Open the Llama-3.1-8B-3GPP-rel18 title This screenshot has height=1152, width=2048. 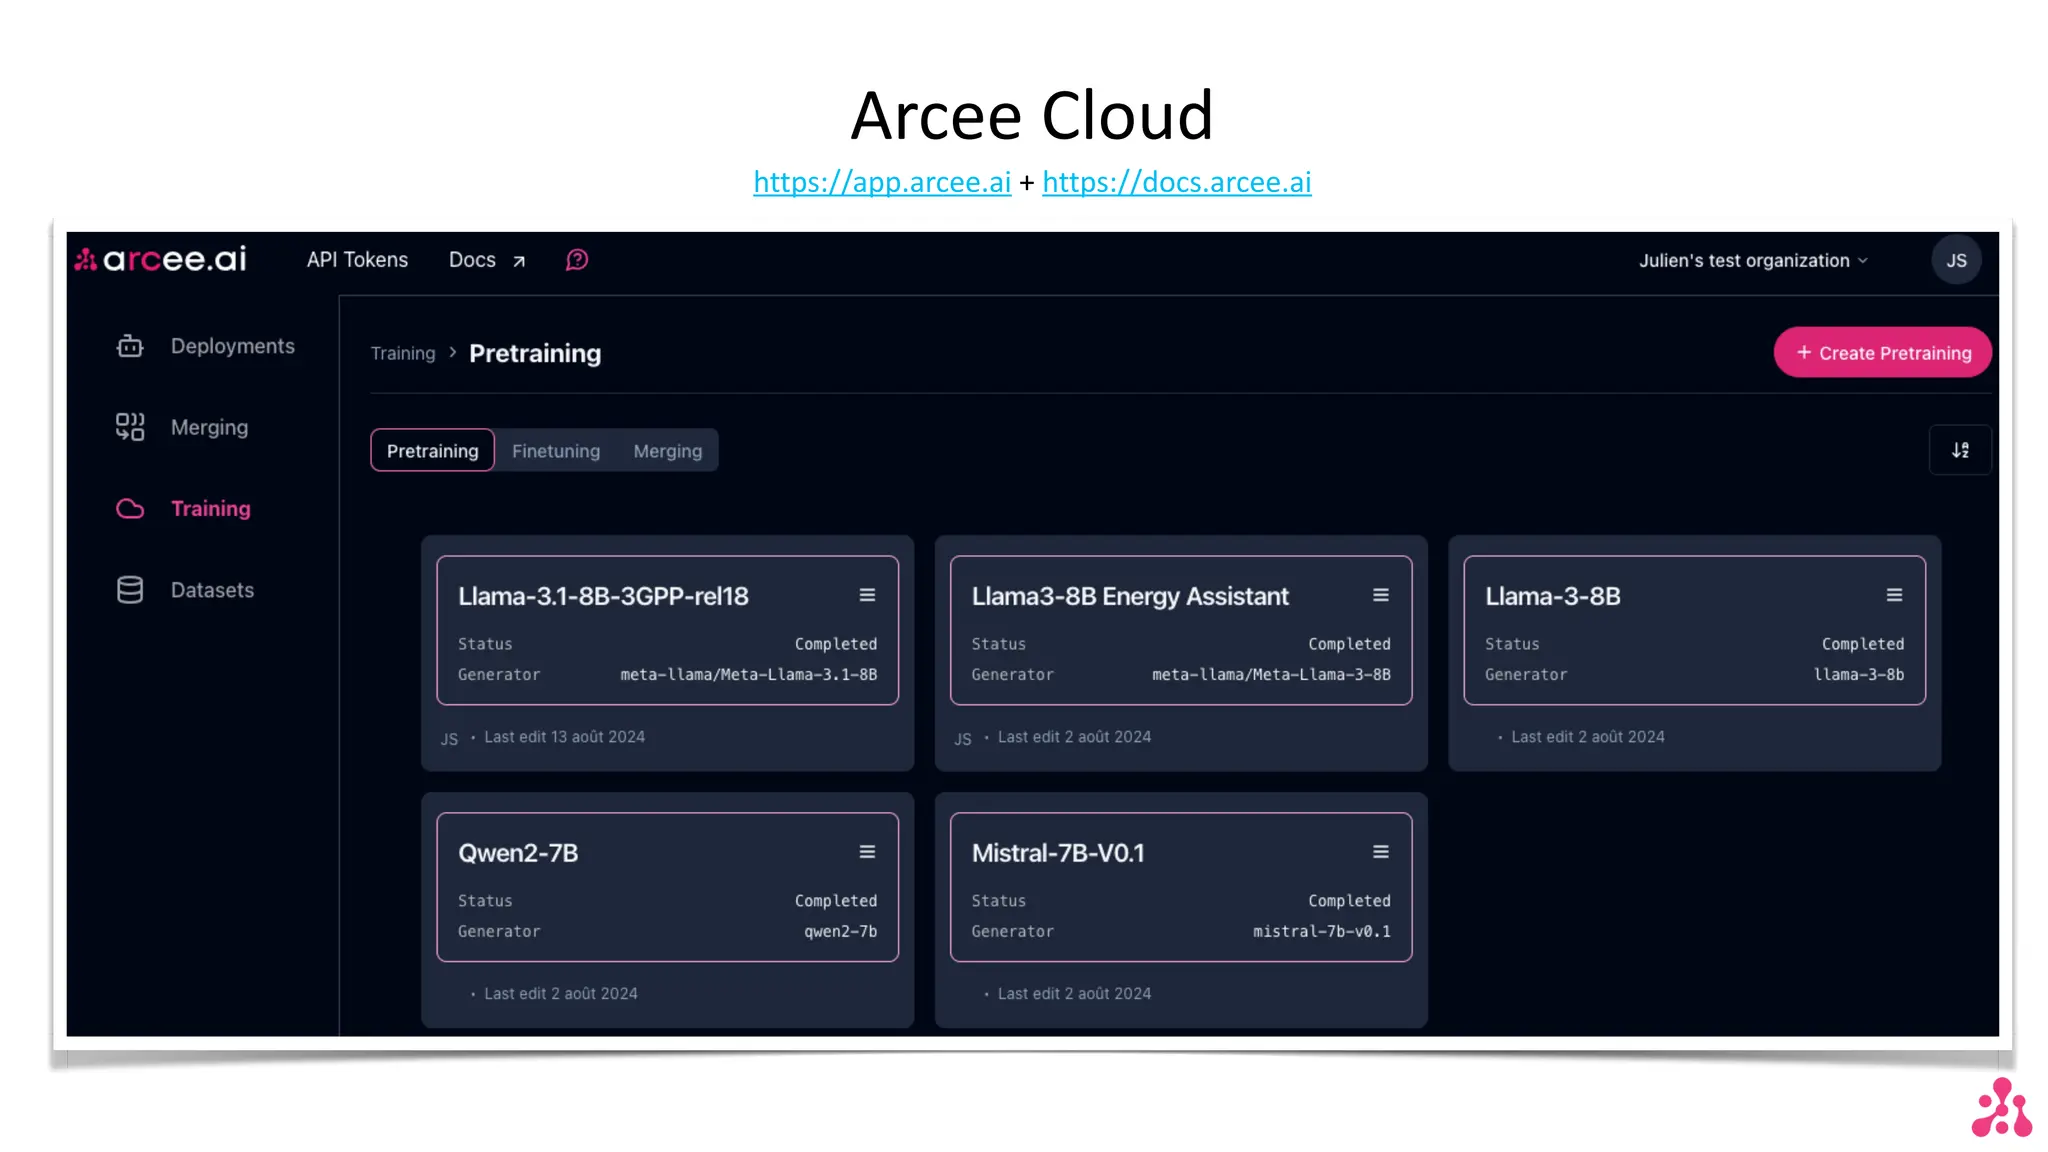point(603,596)
